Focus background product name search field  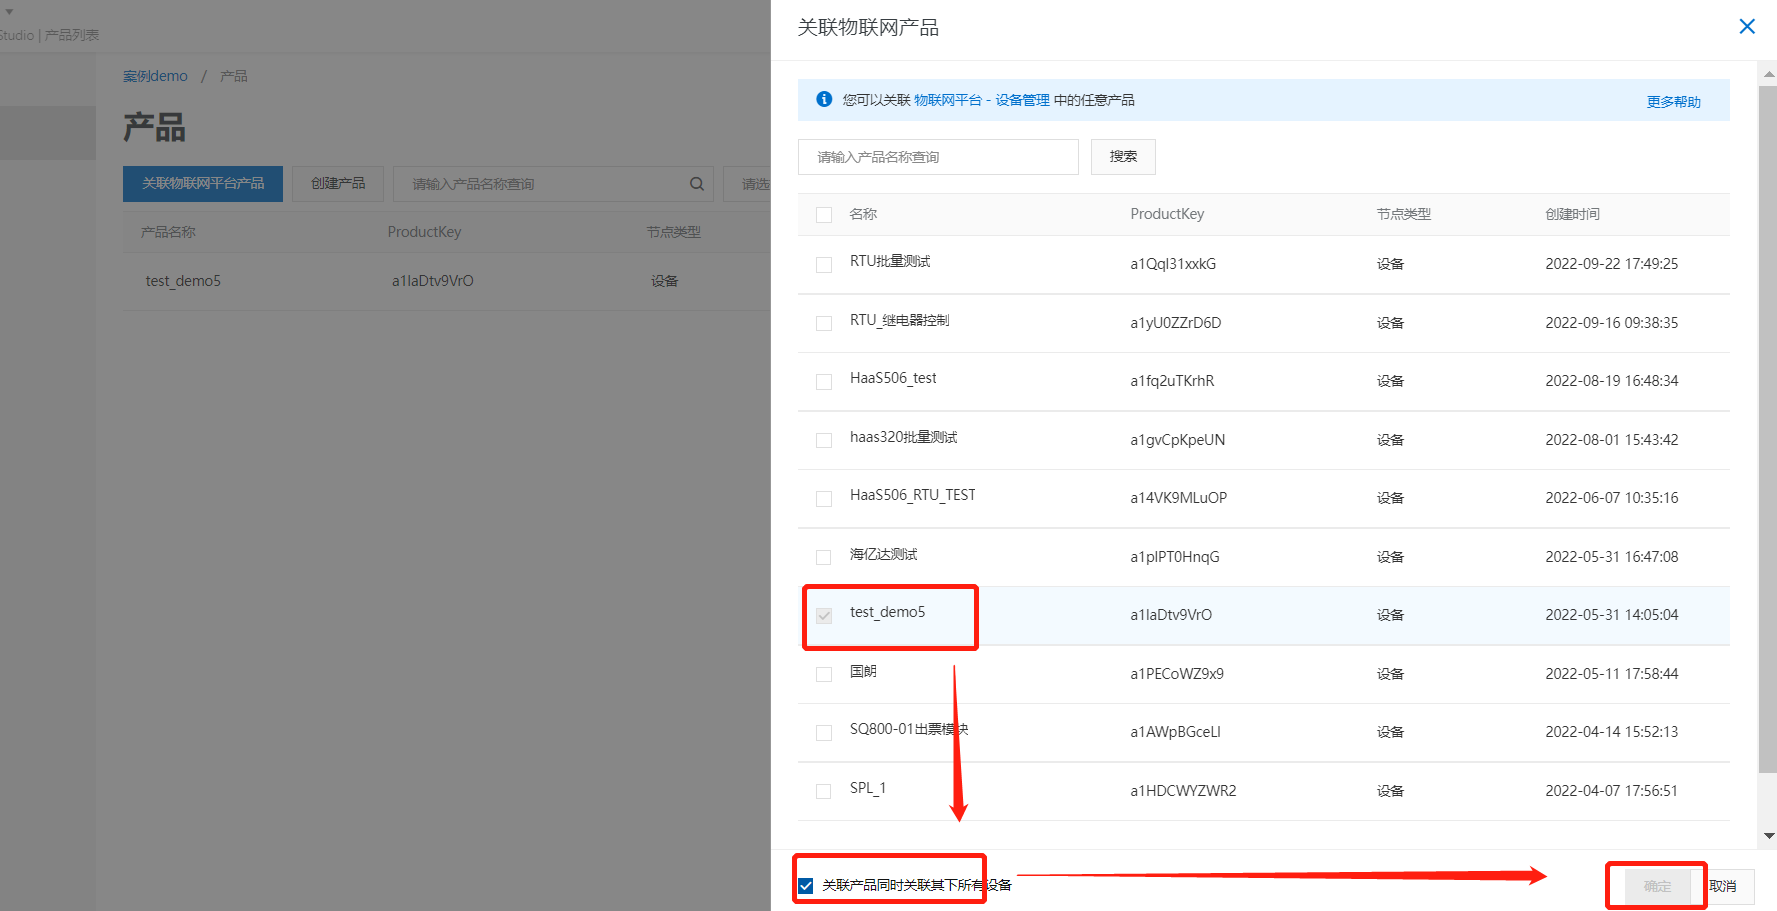(553, 184)
